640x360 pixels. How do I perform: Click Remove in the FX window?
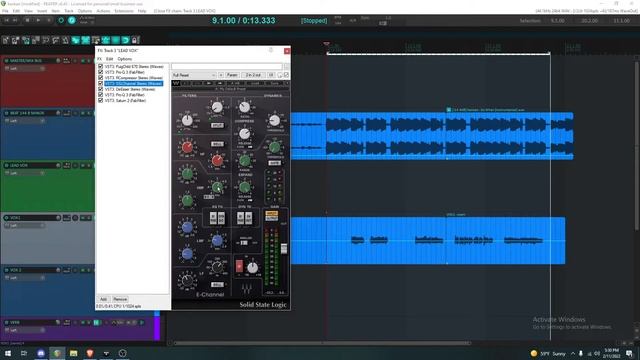120,299
